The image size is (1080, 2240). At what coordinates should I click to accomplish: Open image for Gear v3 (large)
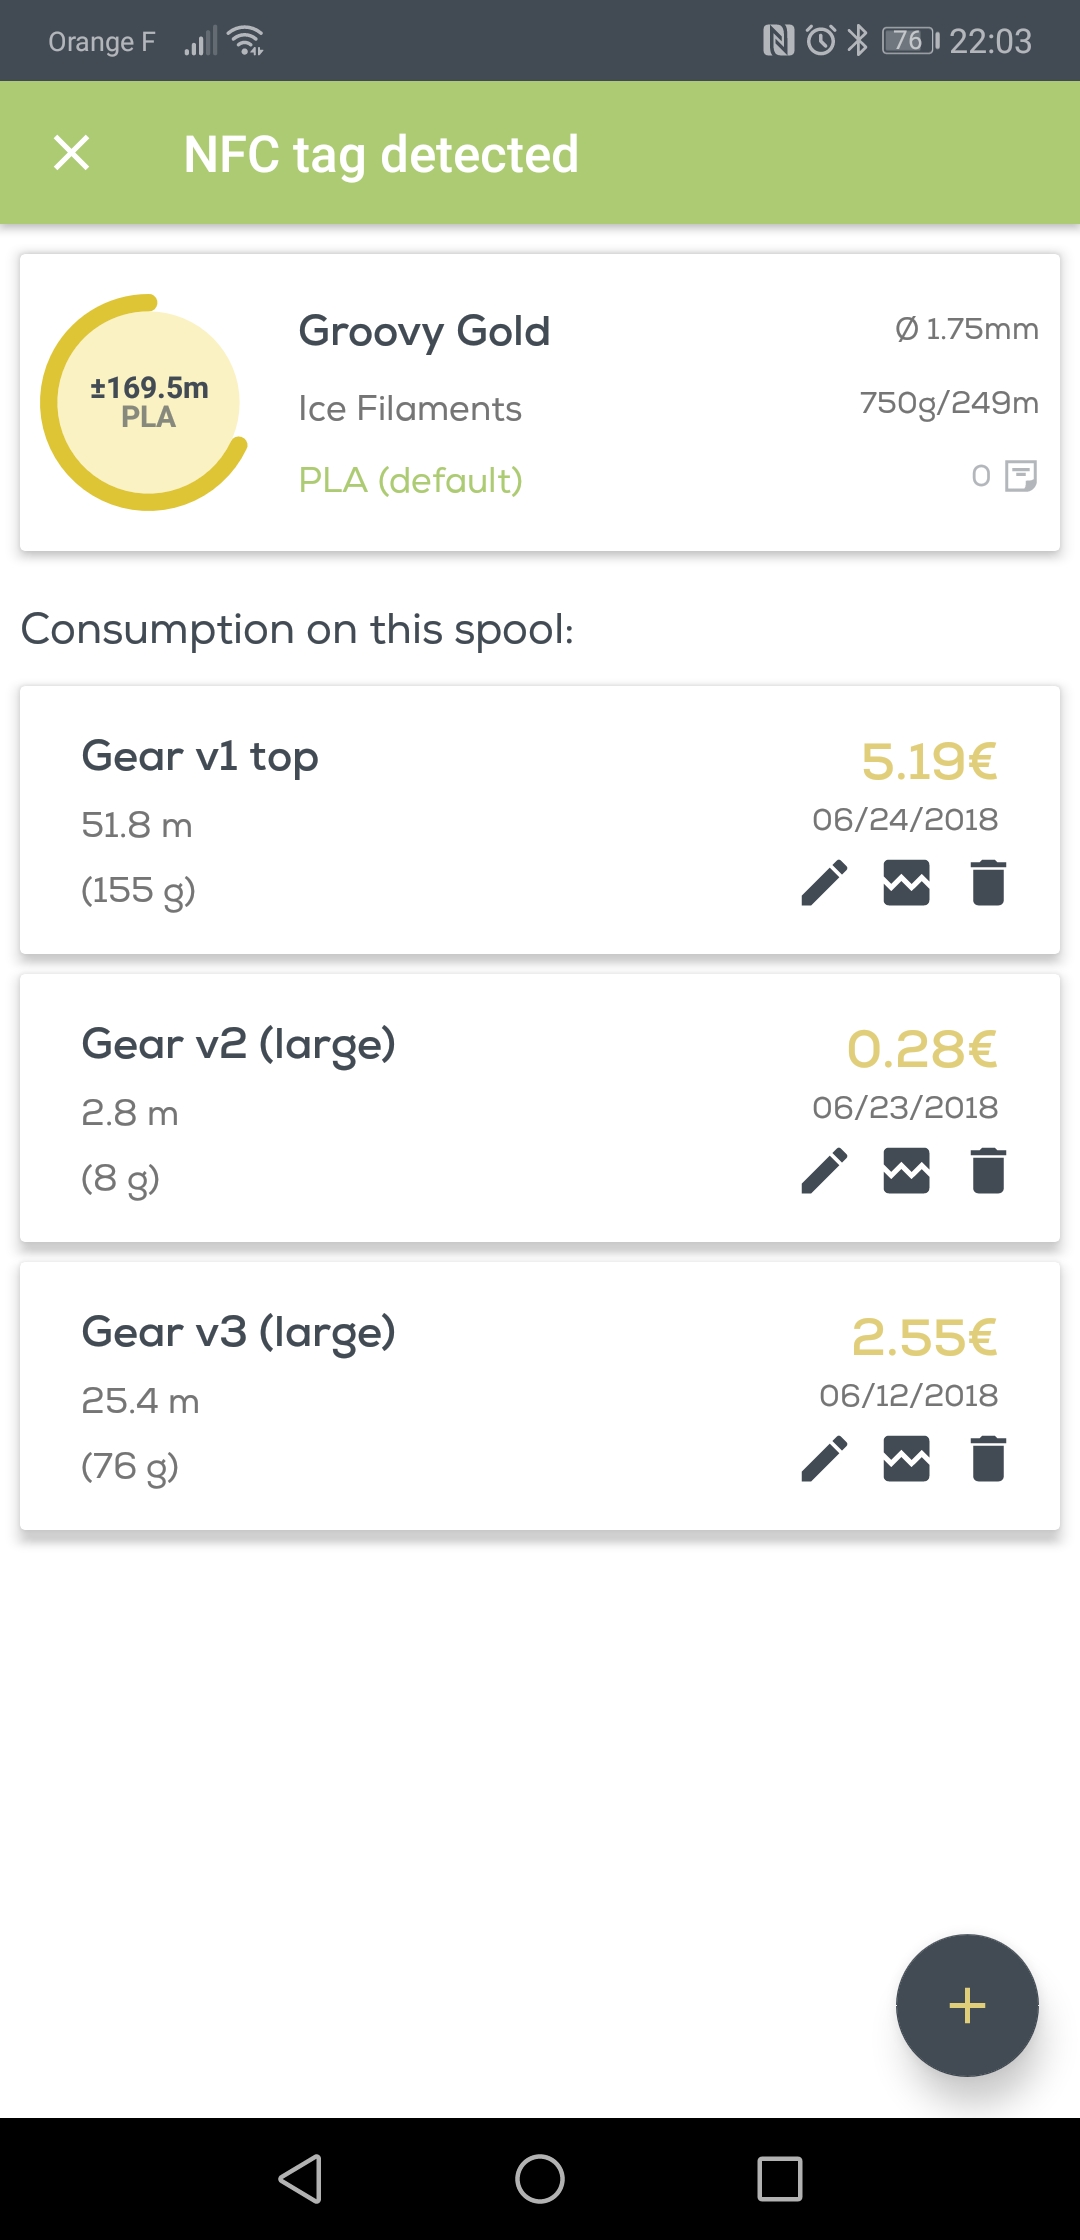coord(906,1459)
